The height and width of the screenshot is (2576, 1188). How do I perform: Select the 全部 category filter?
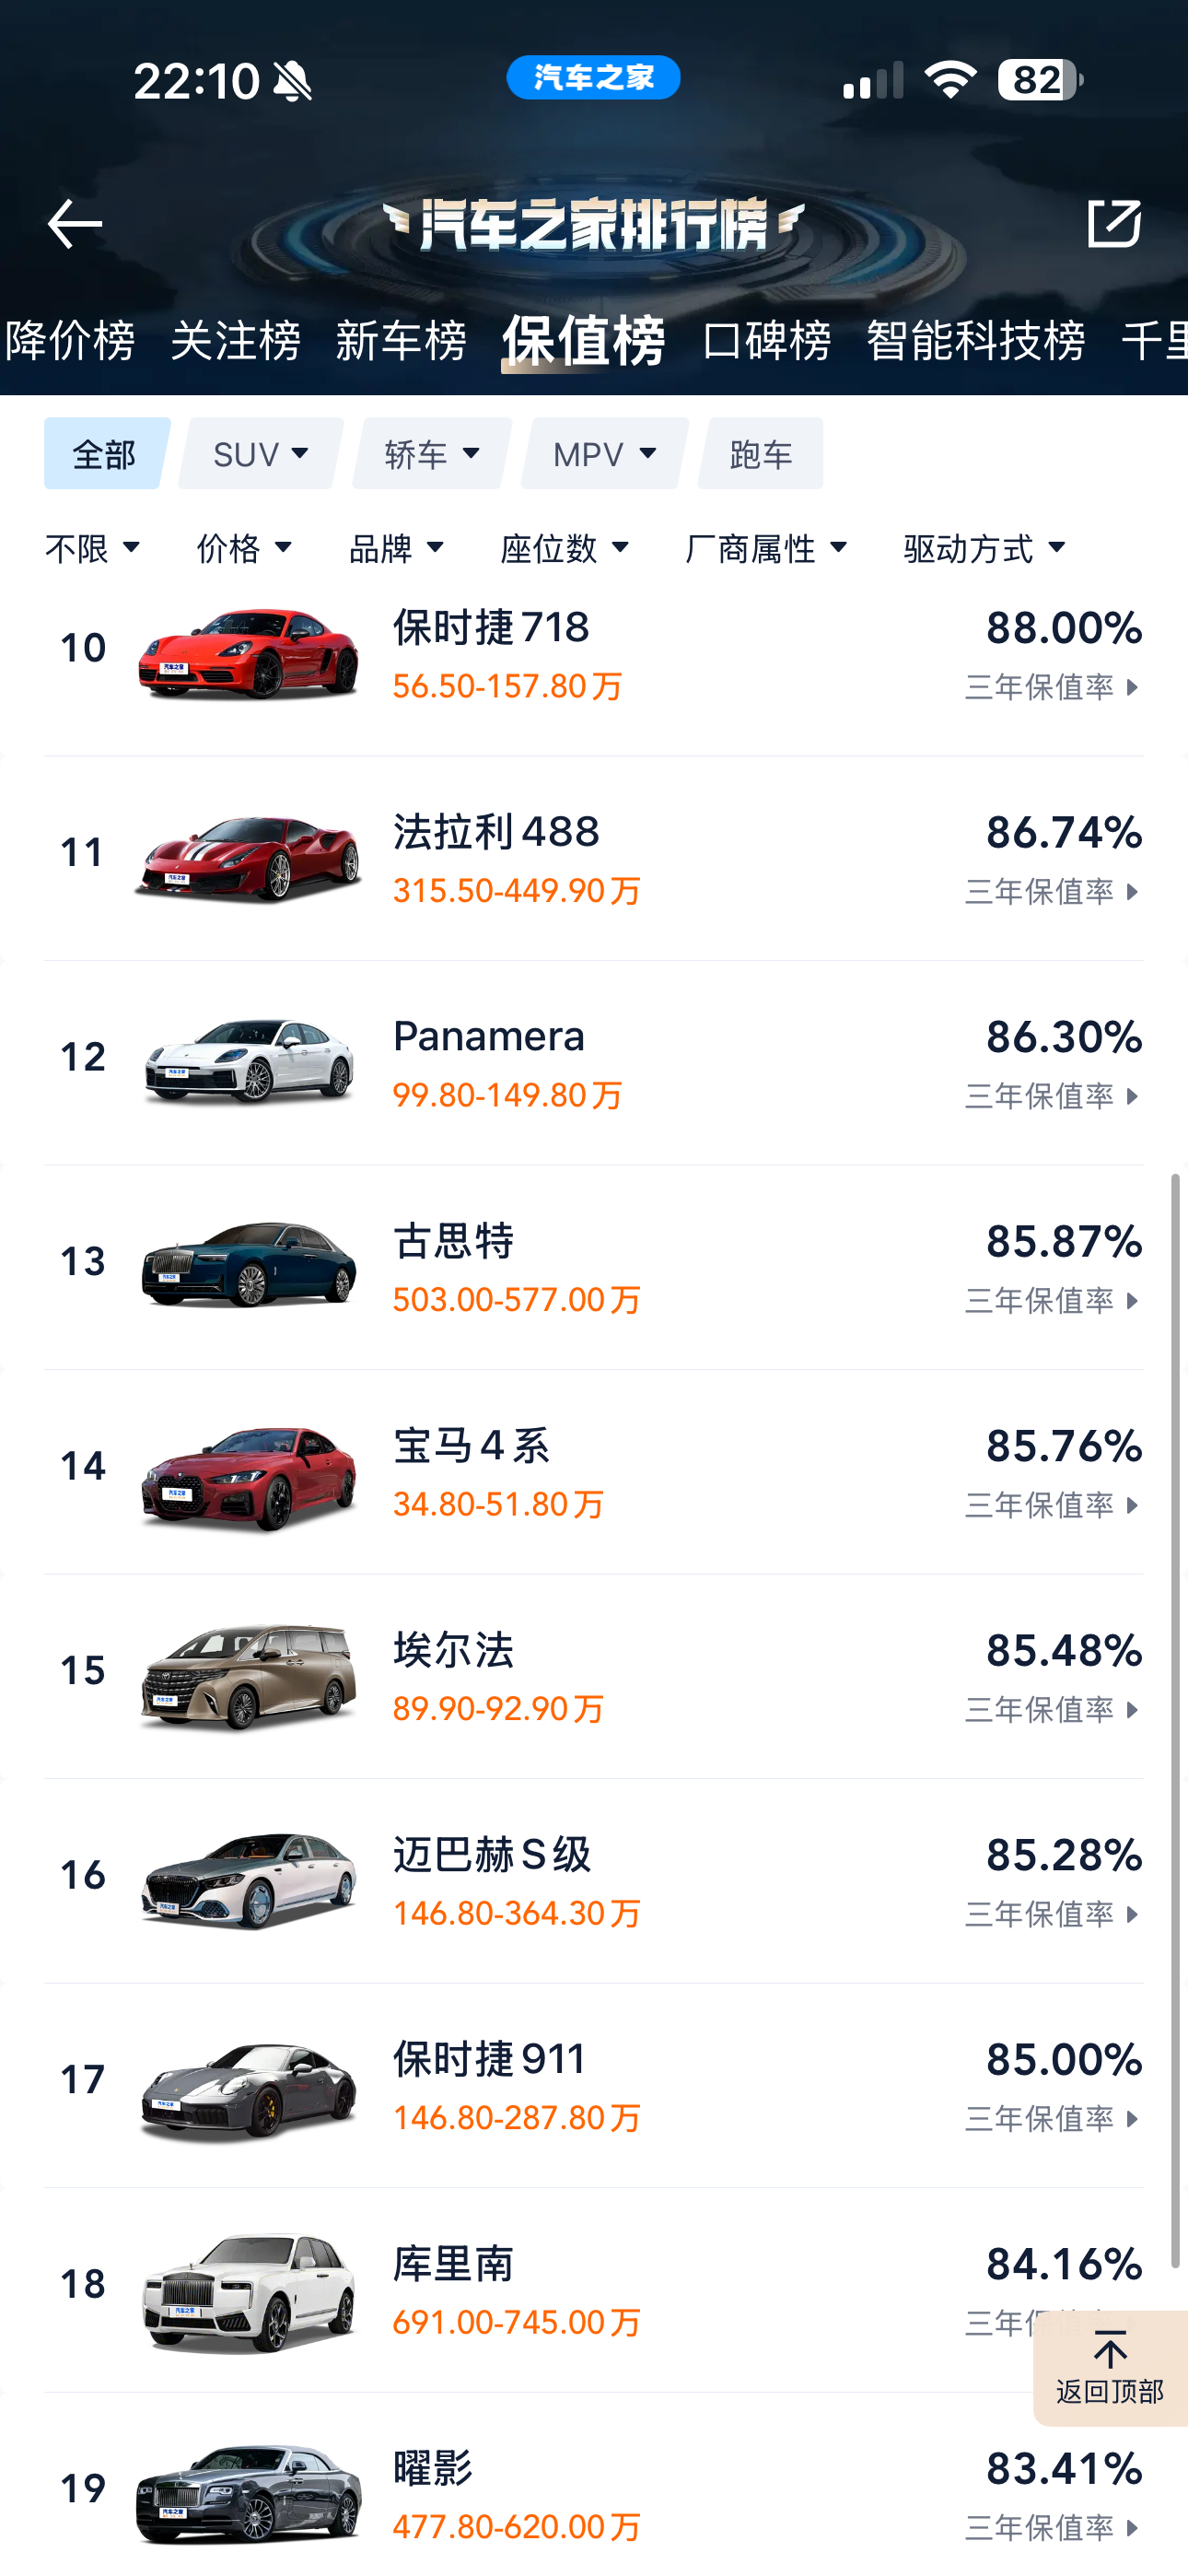[x=106, y=454]
